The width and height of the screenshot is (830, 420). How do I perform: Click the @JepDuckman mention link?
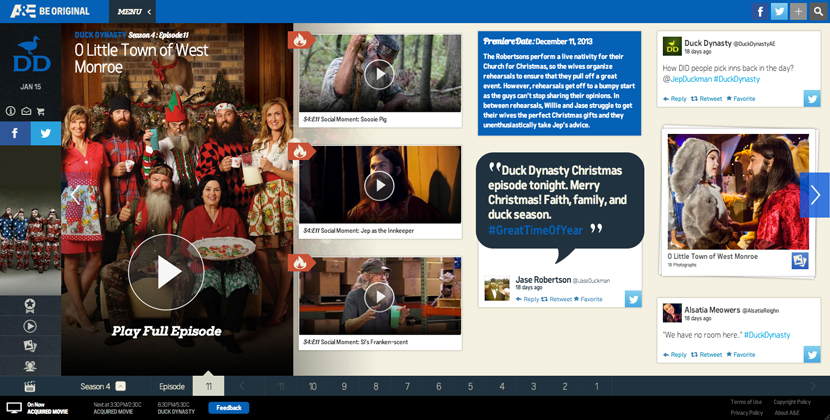click(x=687, y=79)
